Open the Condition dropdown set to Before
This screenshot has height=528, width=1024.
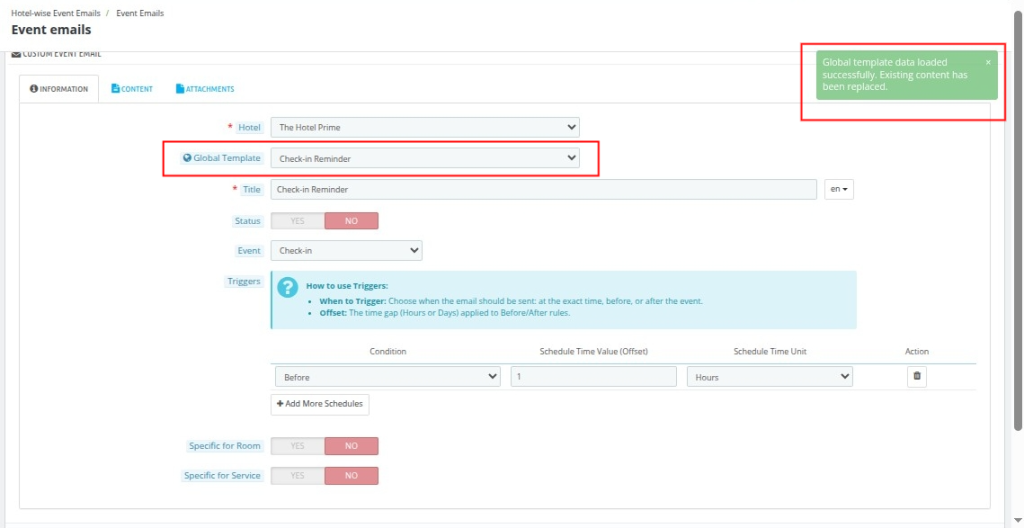point(386,377)
